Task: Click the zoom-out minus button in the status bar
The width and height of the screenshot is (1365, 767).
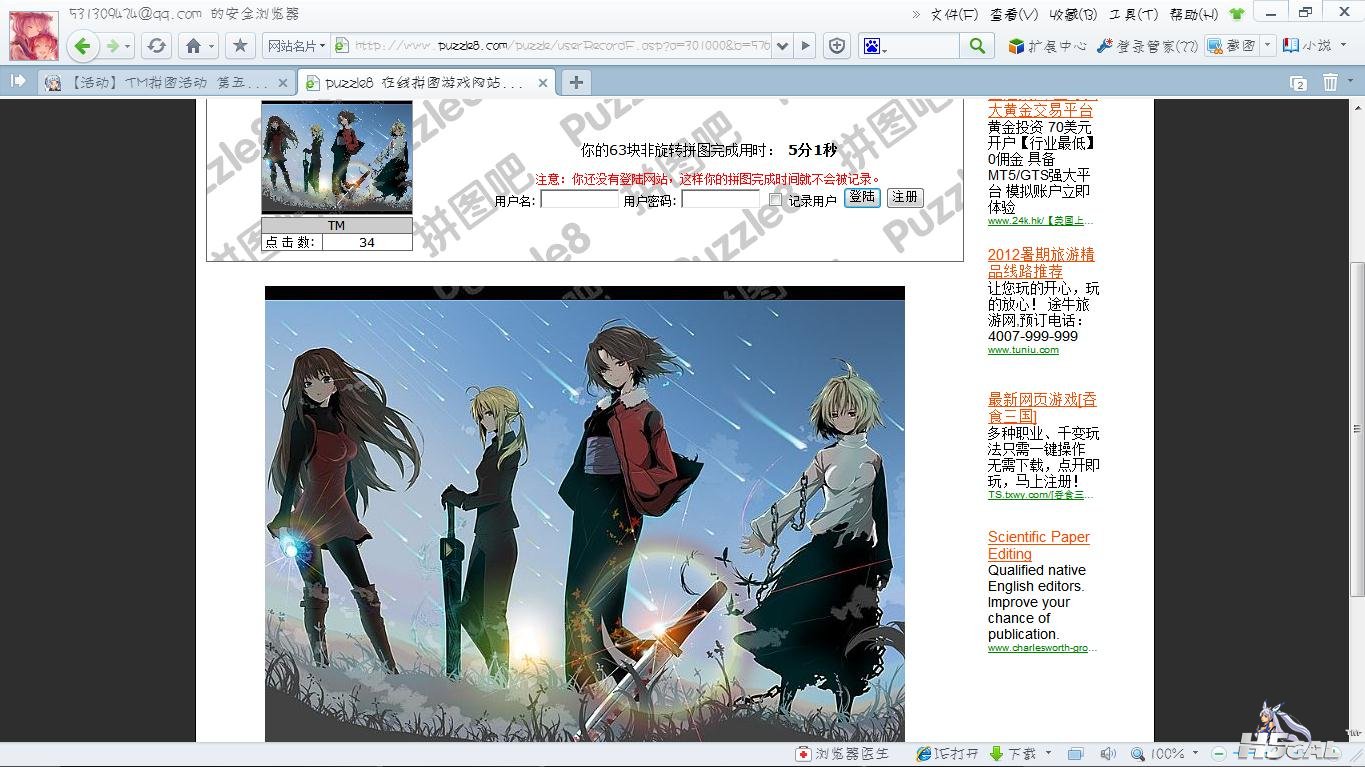Action: [x=1218, y=753]
